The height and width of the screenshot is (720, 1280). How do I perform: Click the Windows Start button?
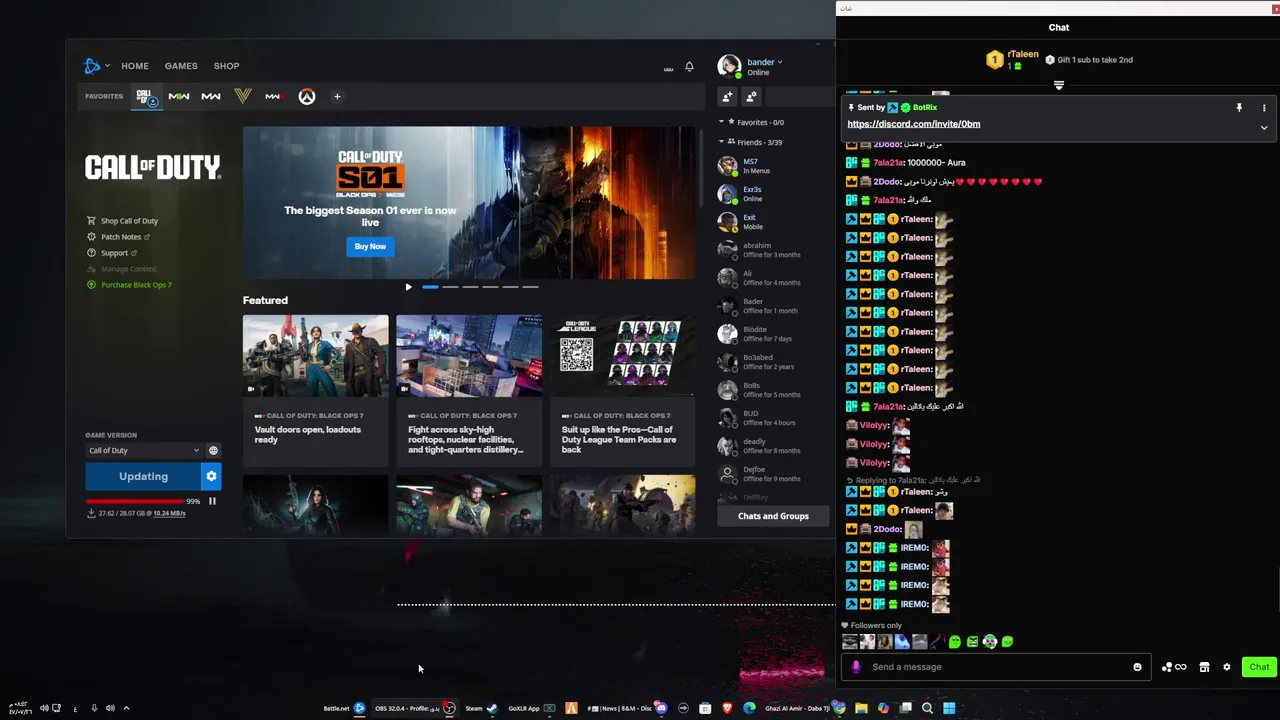coord(949,708)
